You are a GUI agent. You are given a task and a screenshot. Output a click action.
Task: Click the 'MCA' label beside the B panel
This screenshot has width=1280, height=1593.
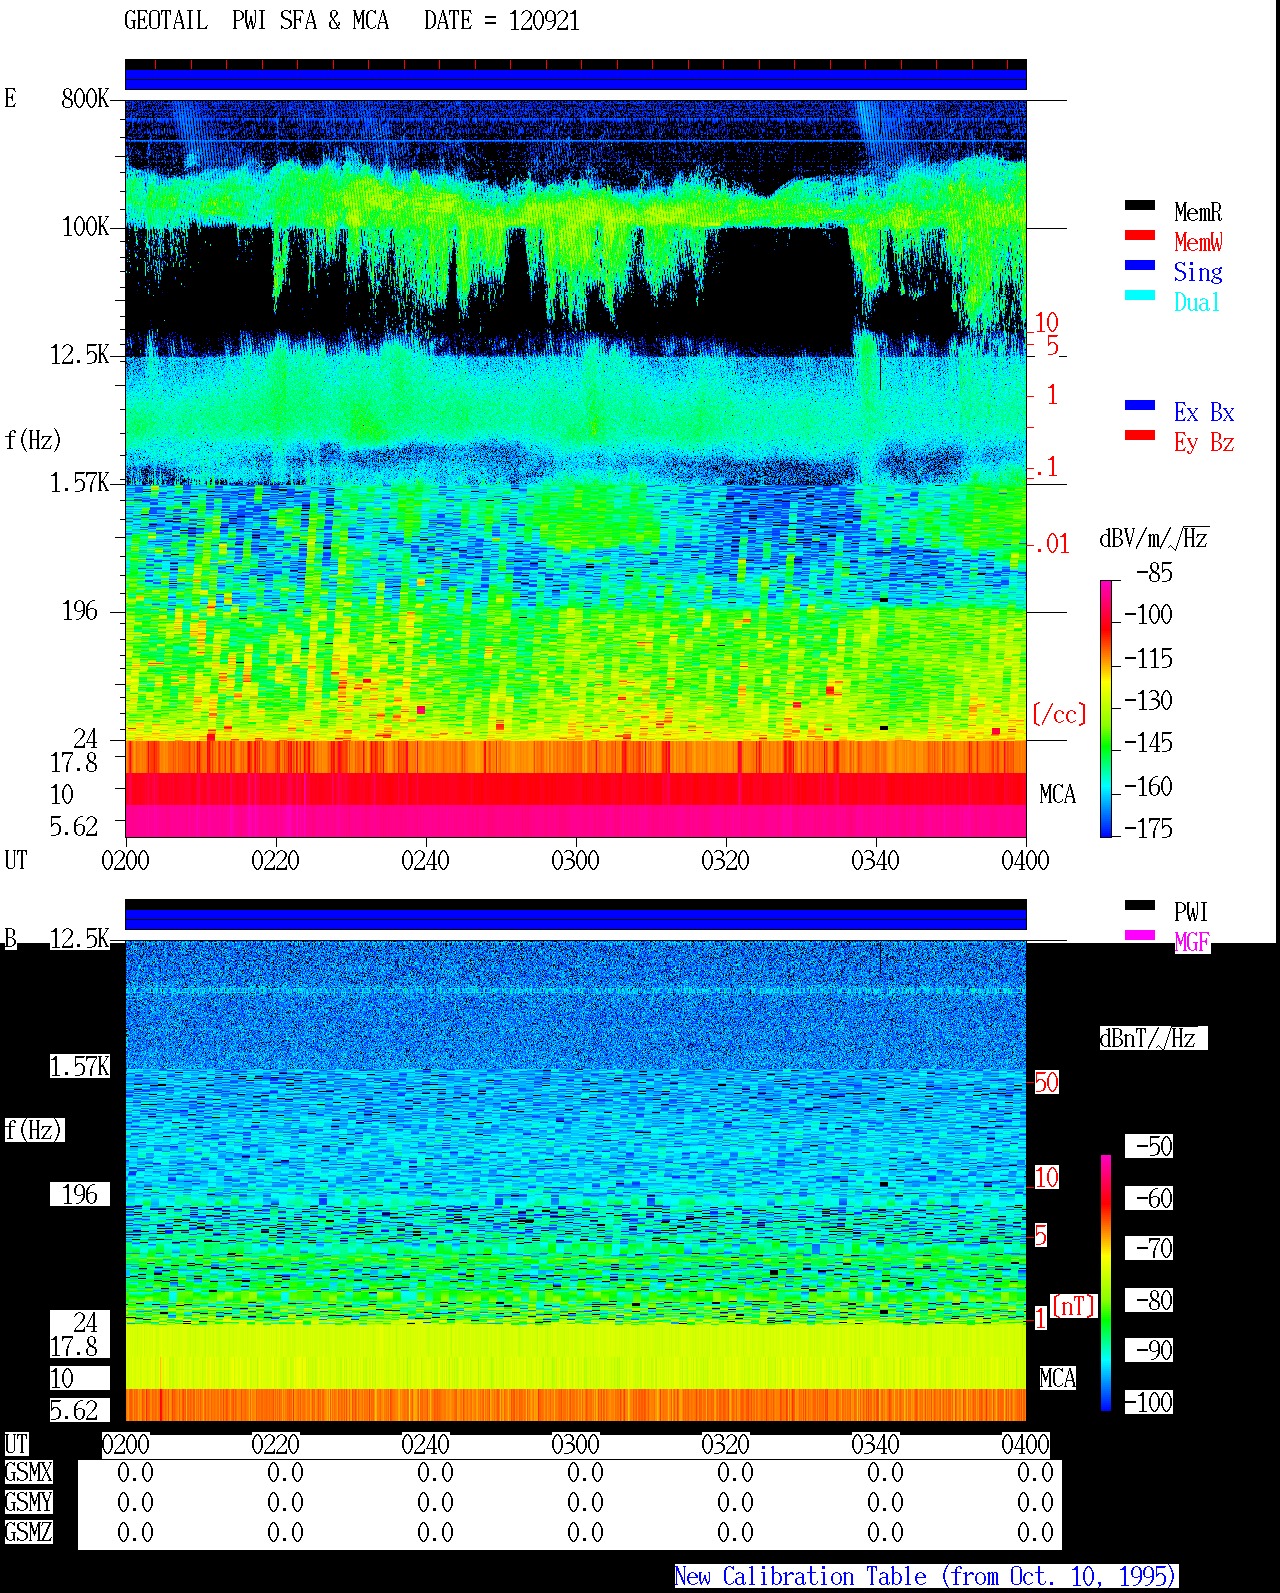[1057, 1378]
